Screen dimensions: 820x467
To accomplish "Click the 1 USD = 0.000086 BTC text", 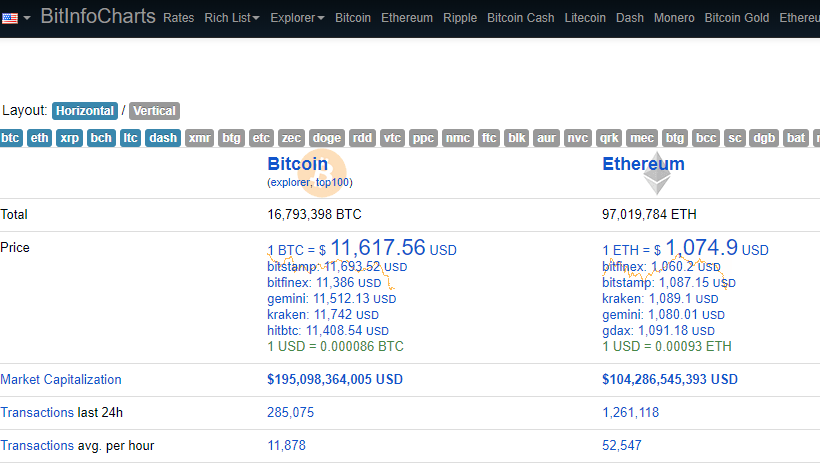I will 335,347.
